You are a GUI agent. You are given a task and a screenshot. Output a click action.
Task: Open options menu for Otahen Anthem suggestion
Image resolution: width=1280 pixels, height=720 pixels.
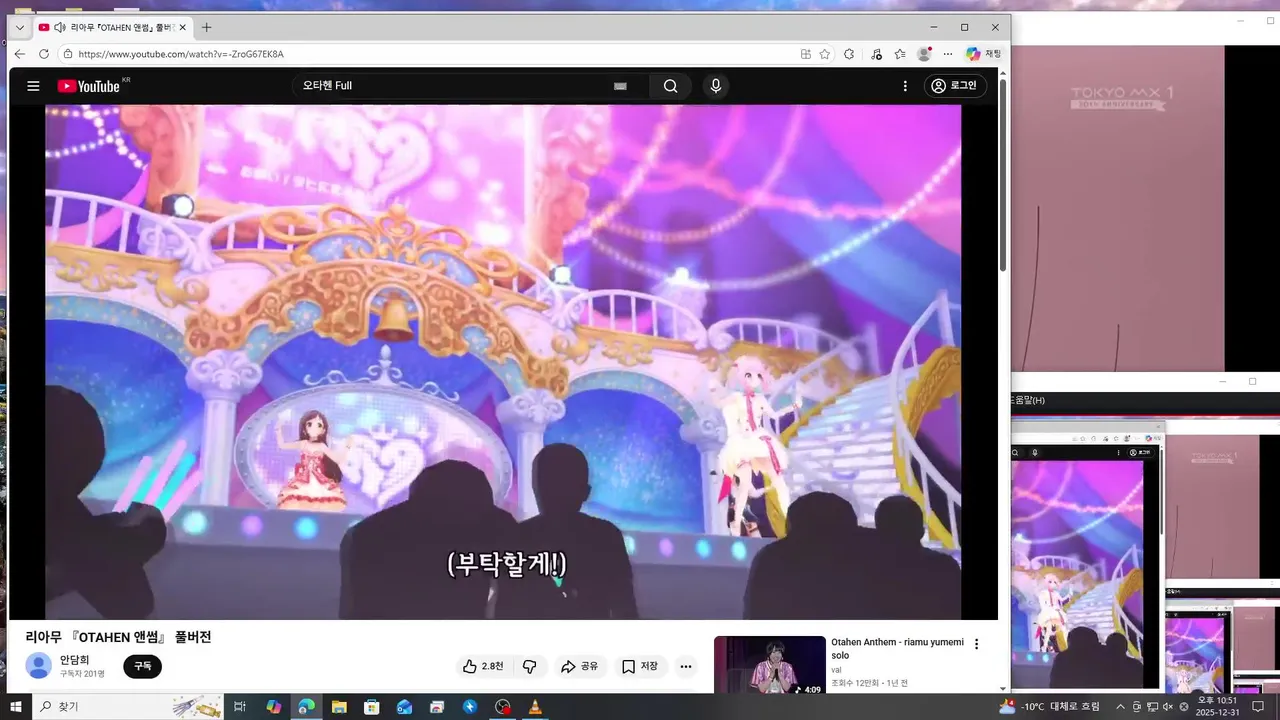[x=977, y=644]
